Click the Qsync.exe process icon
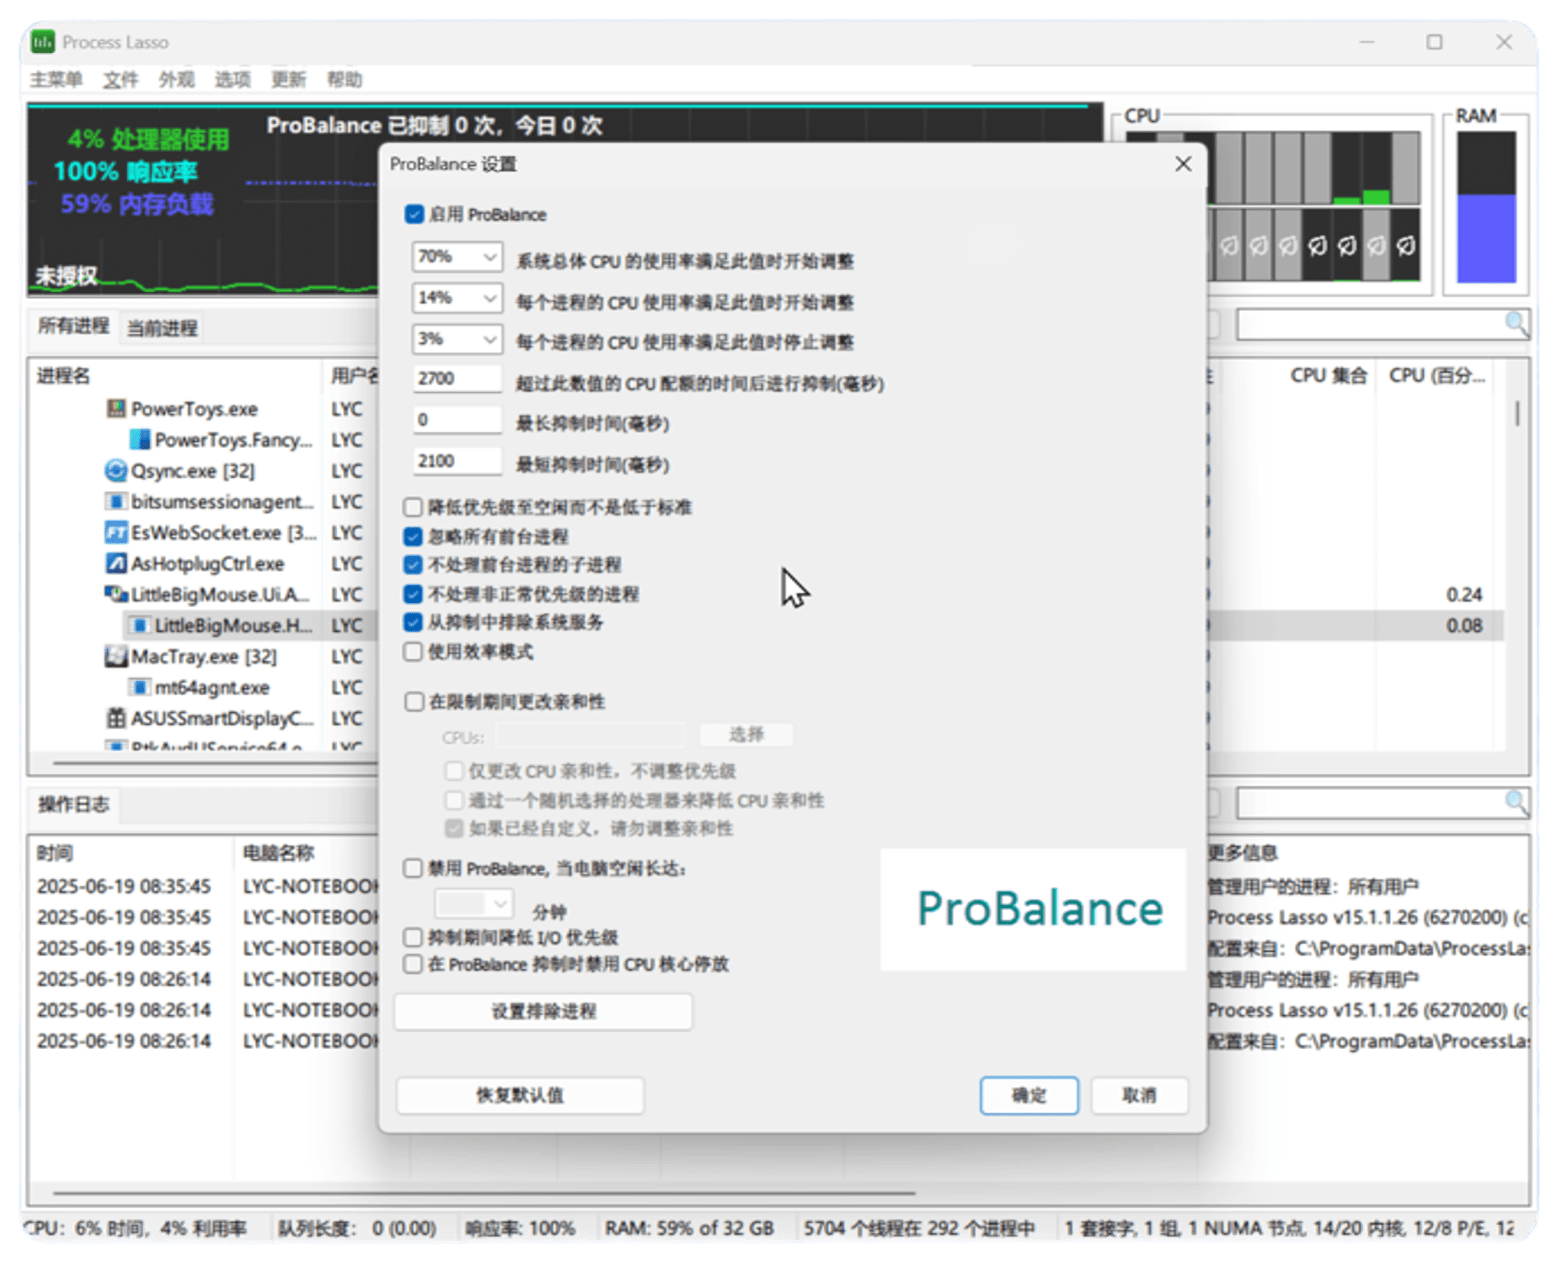 [116, 471]
